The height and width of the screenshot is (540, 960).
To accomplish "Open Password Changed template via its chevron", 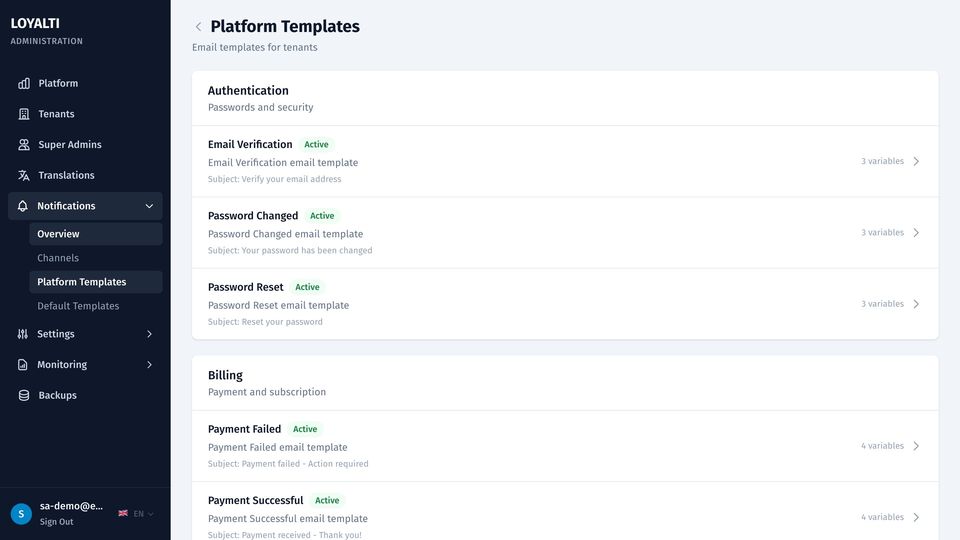I will [916, 233].
